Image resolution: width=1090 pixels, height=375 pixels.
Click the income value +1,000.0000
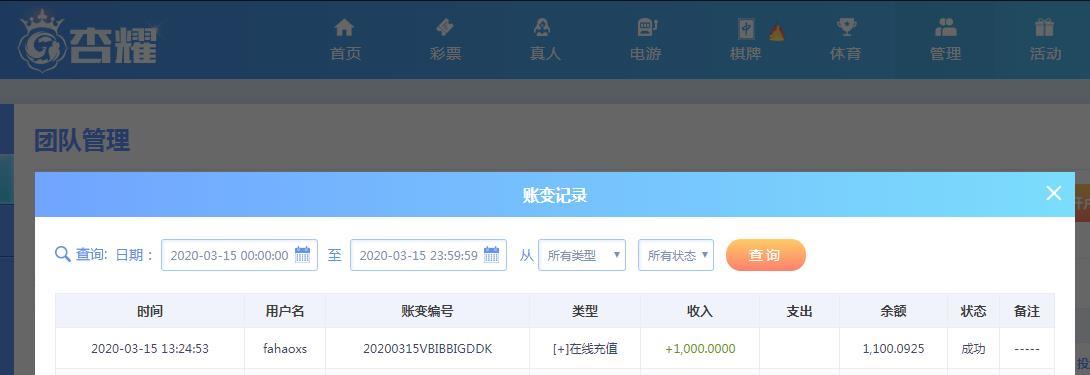pos(700,349)
